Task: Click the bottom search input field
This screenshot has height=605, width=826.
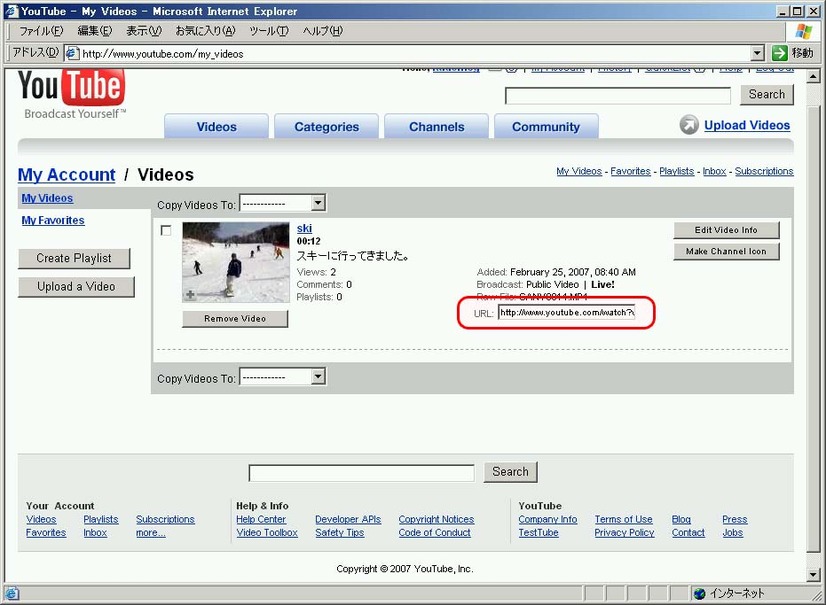Action: tap(361, 473)
